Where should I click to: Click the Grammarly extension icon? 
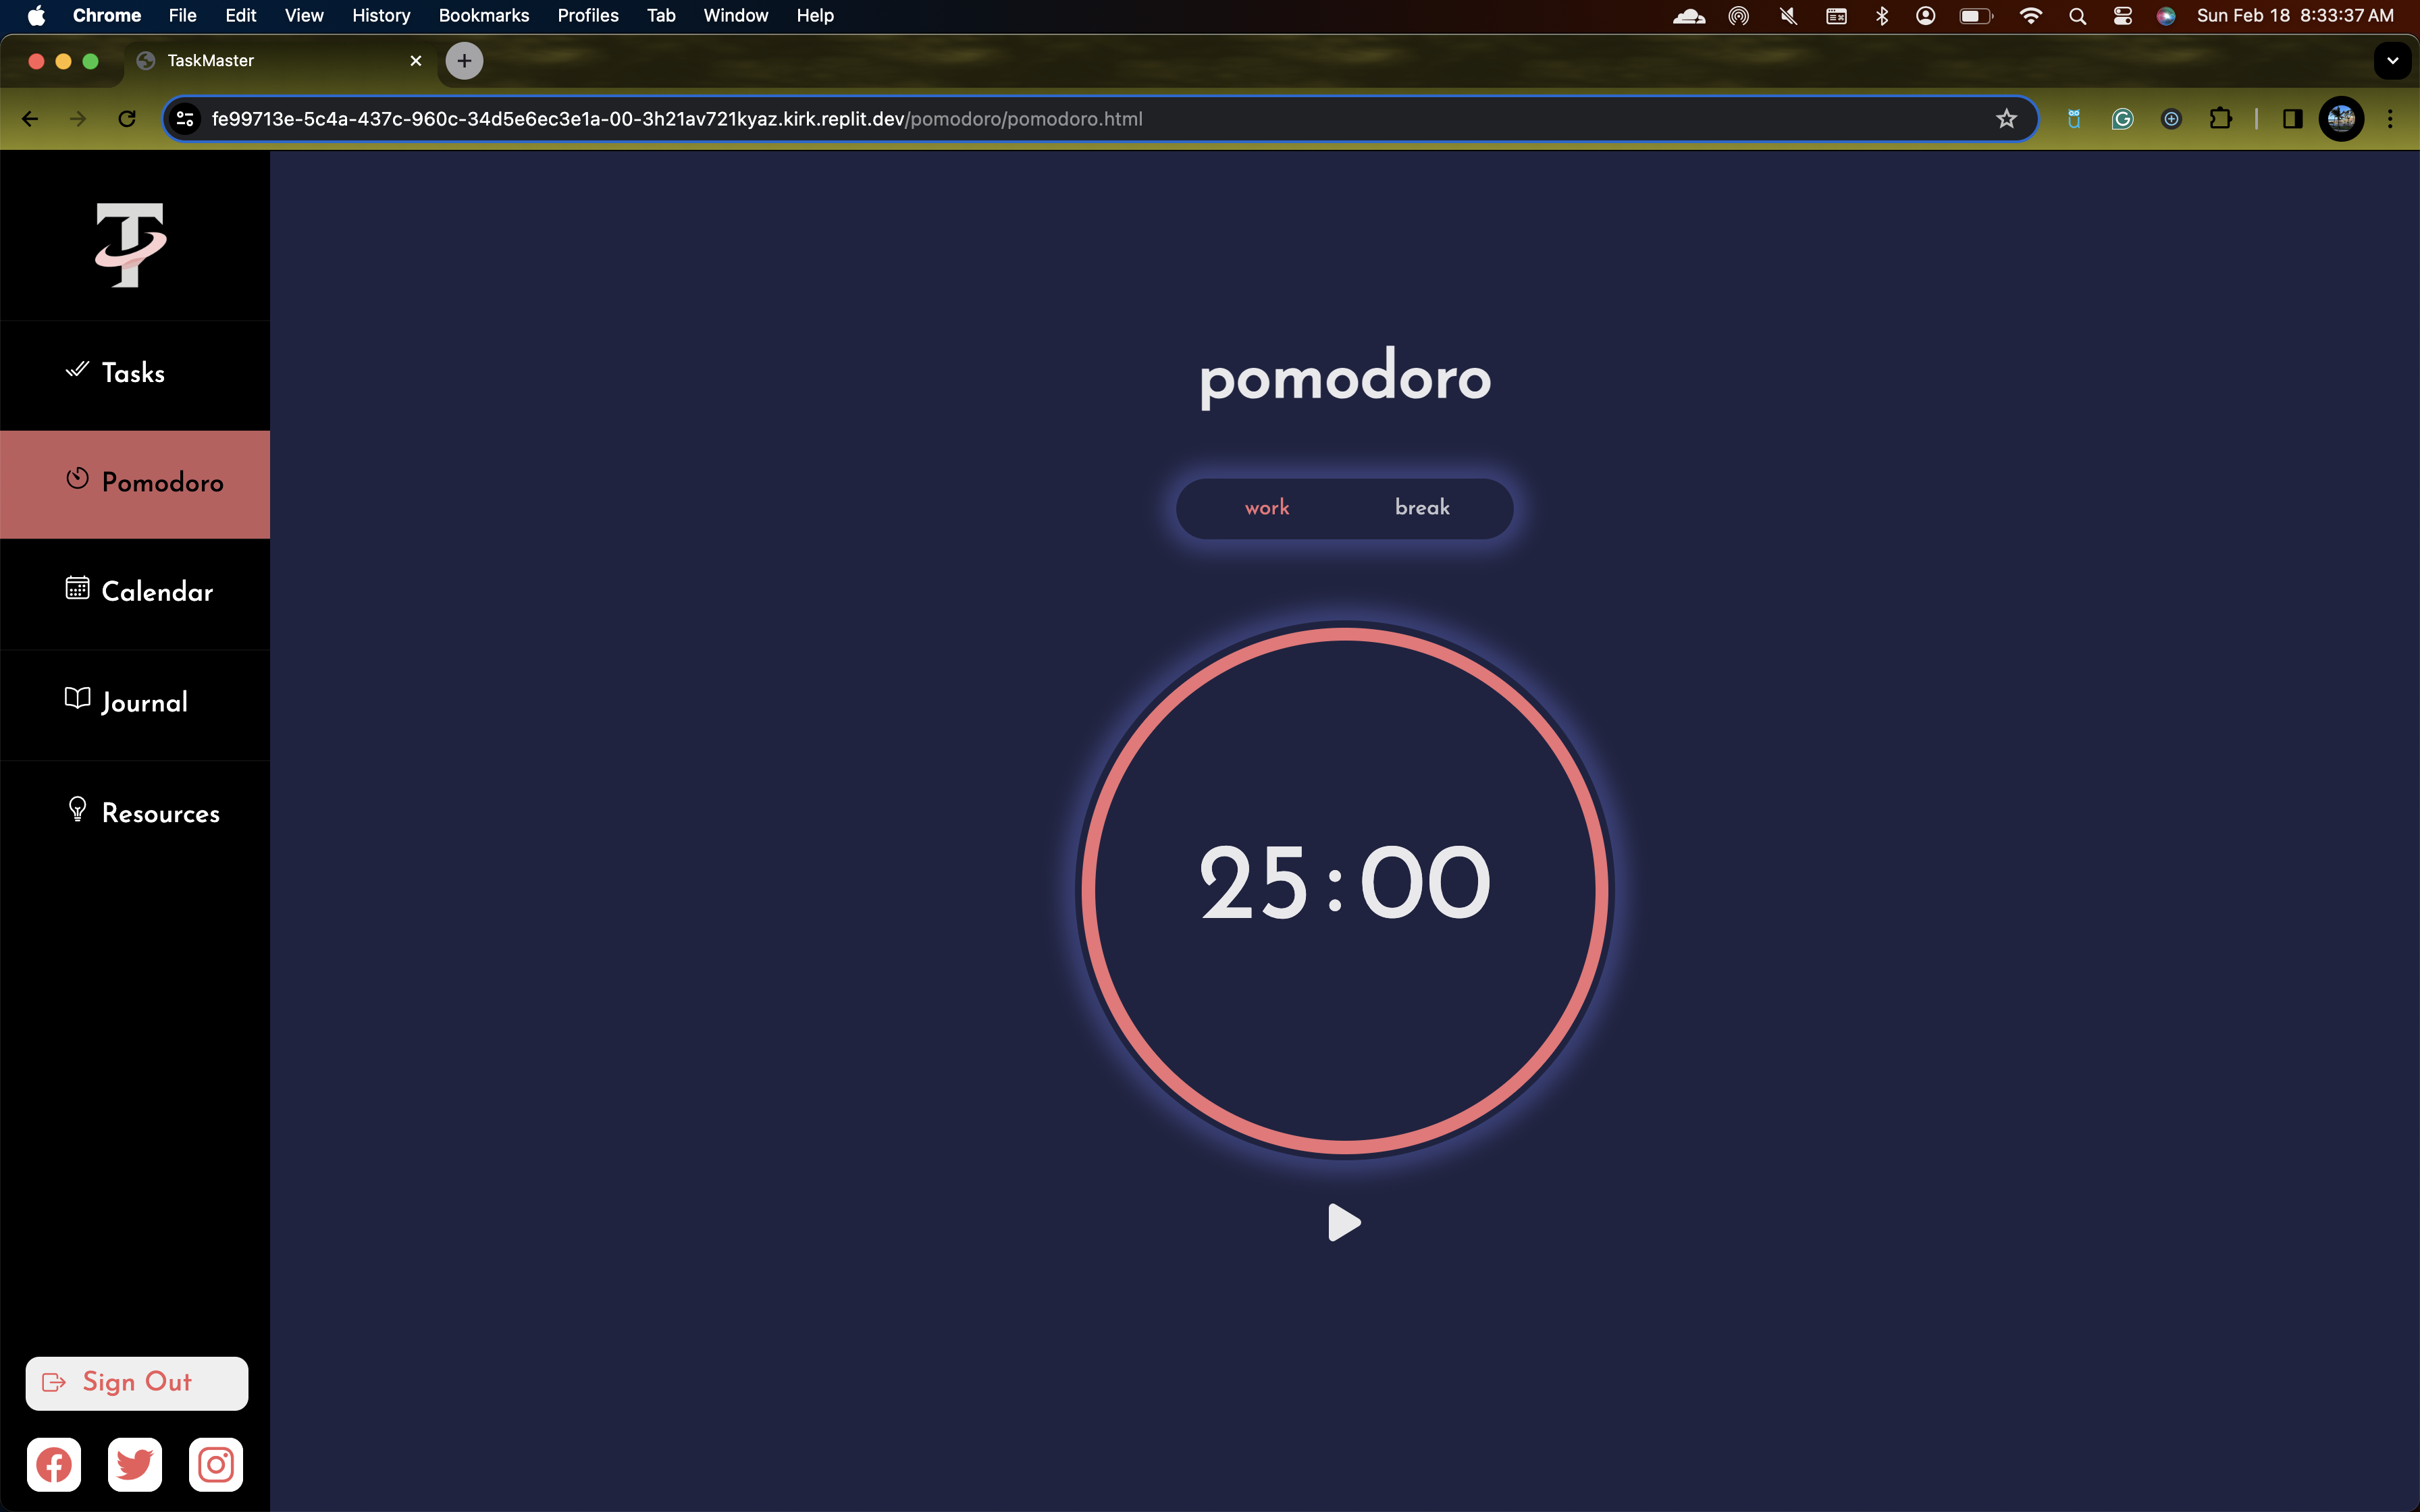2122,119
